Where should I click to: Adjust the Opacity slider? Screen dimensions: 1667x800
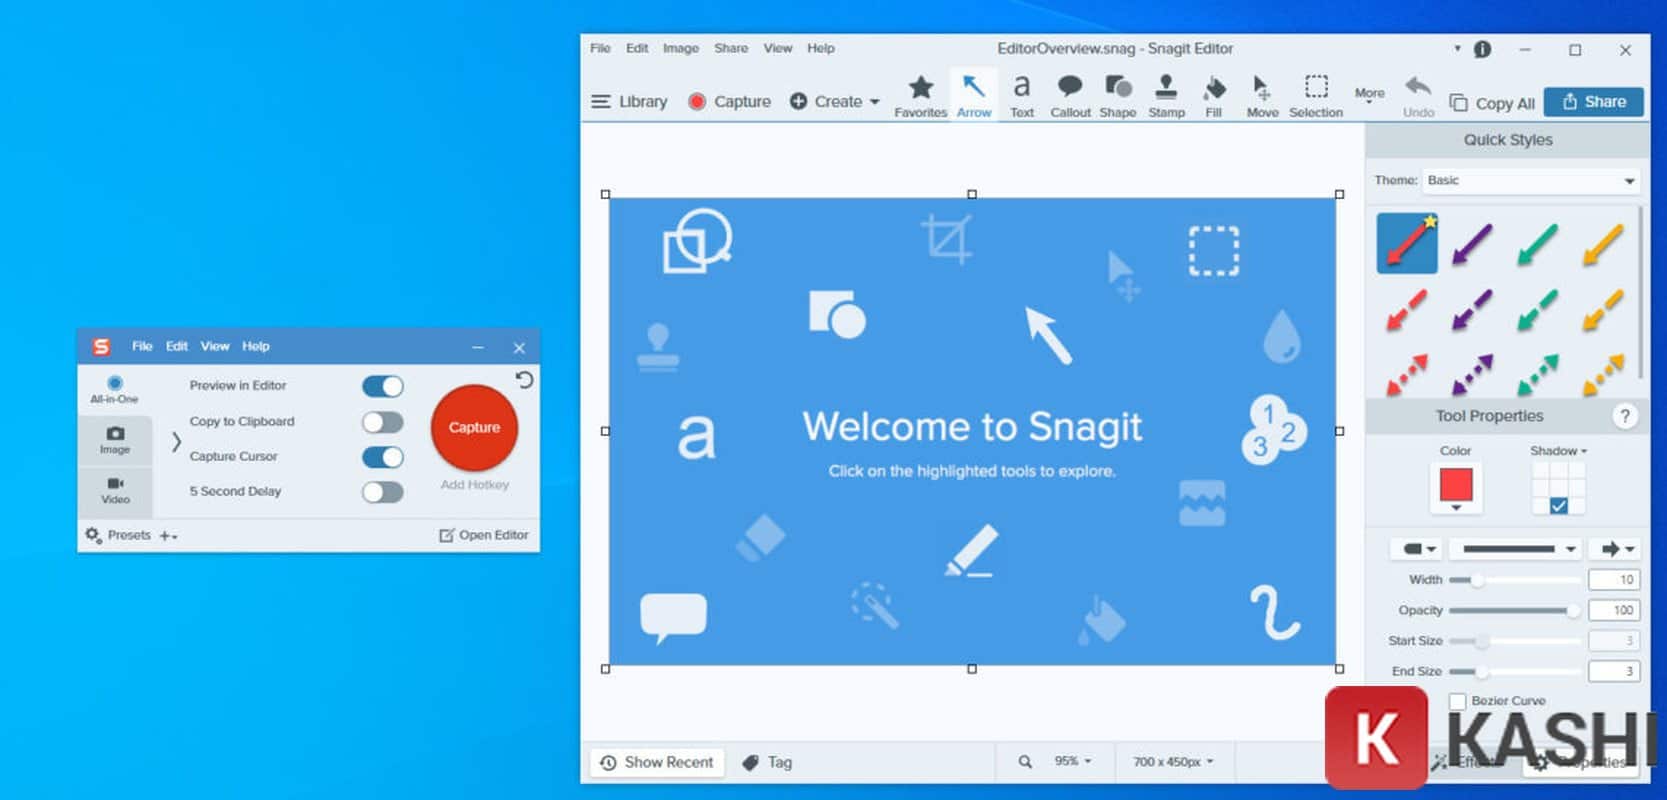(x=1515, y=610)
